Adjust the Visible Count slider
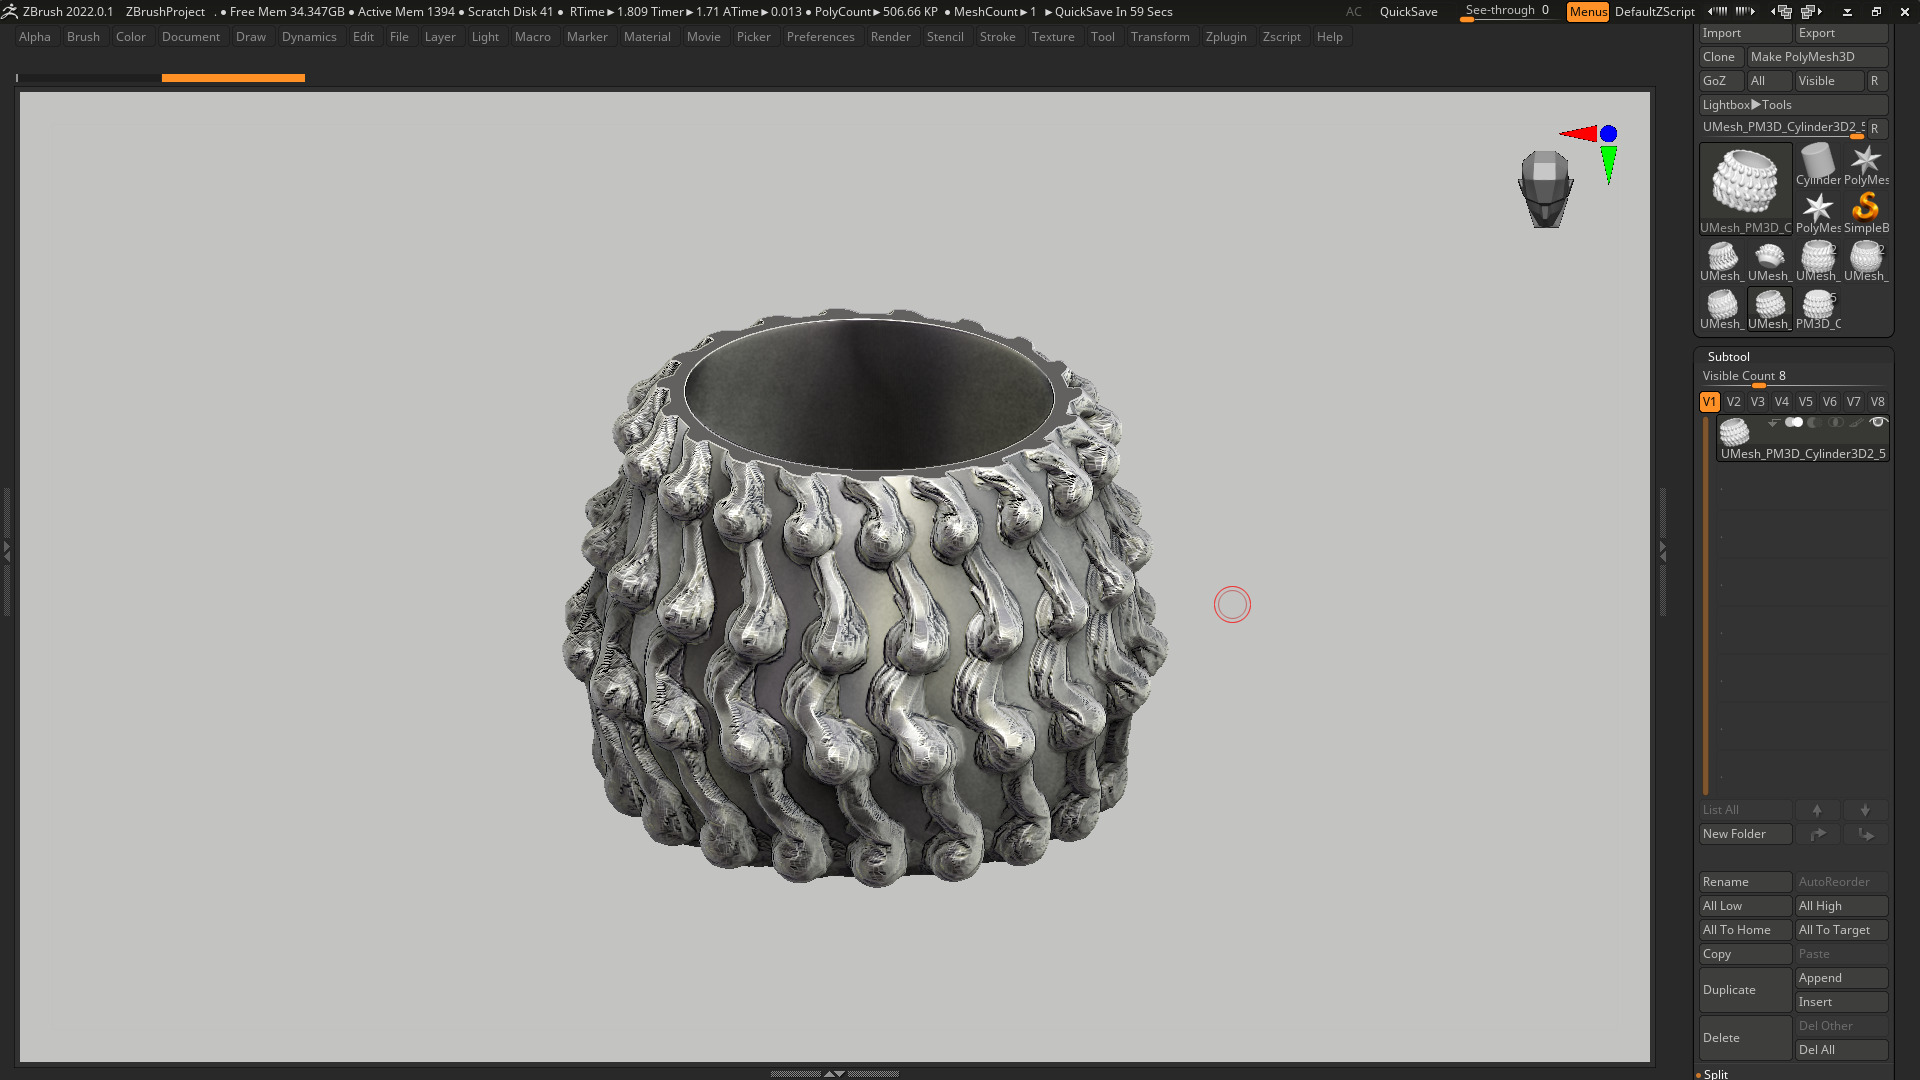Screen dimensions: 1920x1080 1794,377
